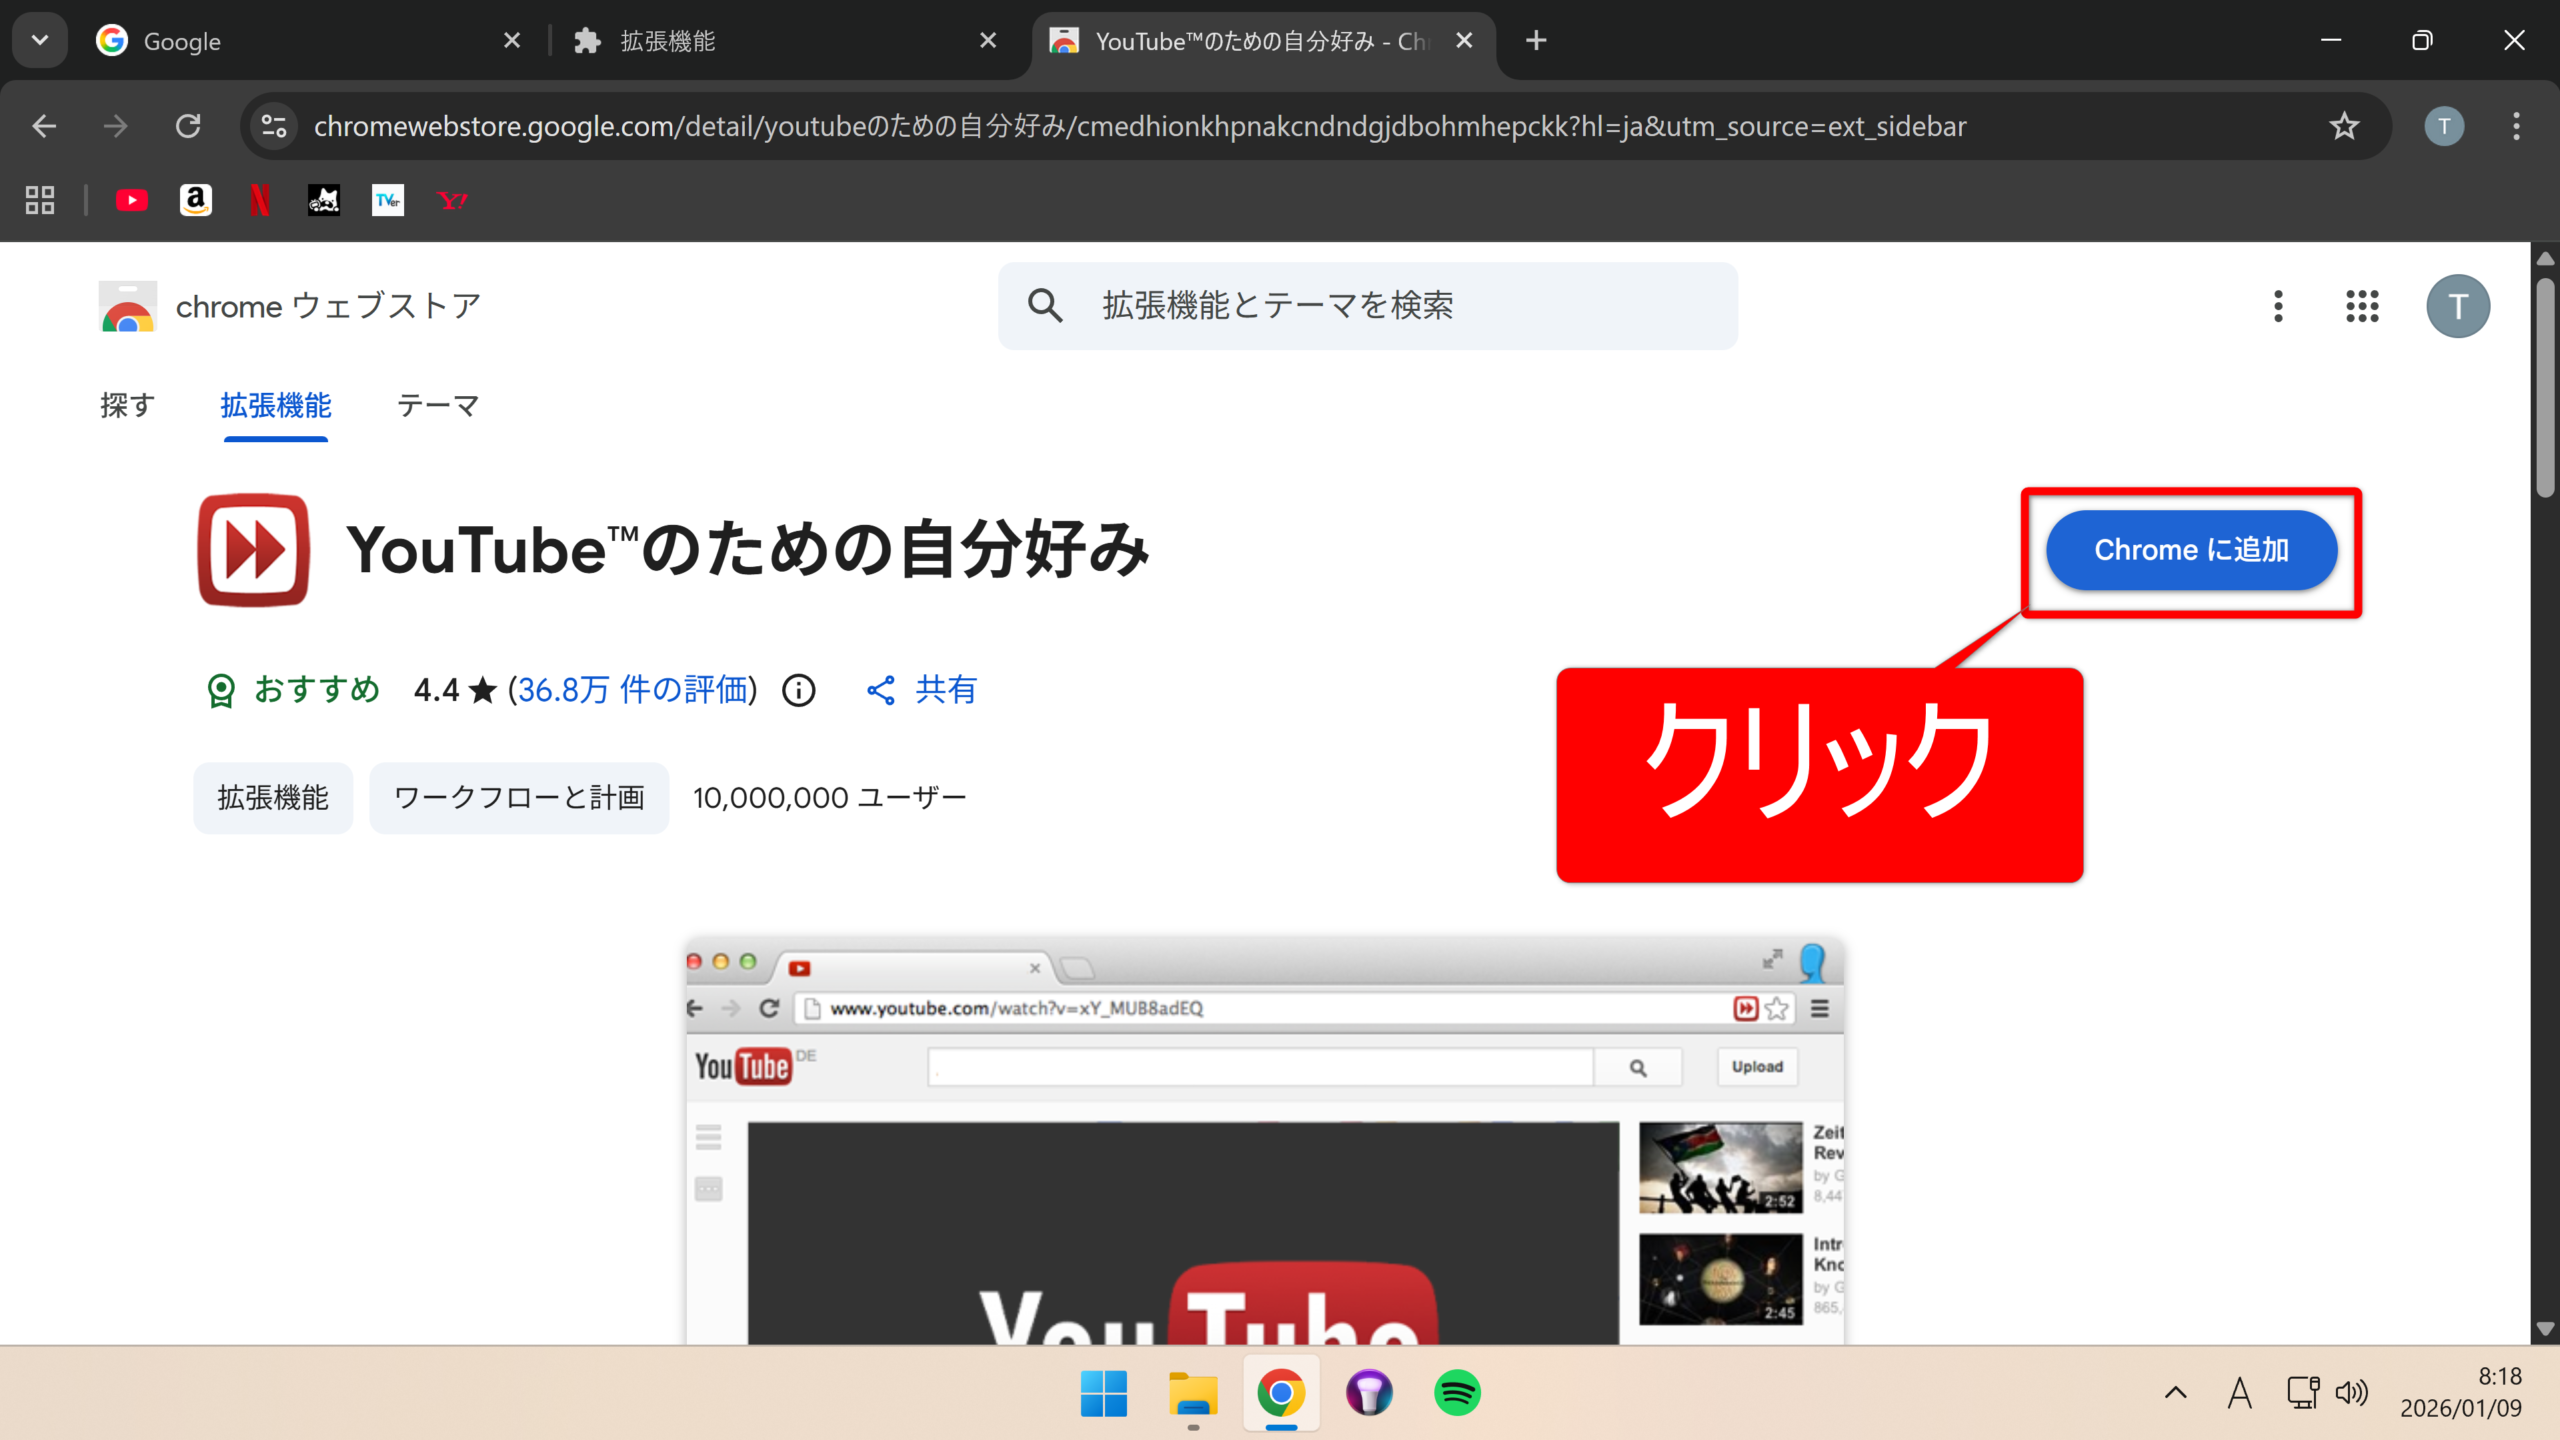The height and width of the screenshot is (1440, 2560).
Task: Open Google apps grid icon
Action: coord(2362,306)
